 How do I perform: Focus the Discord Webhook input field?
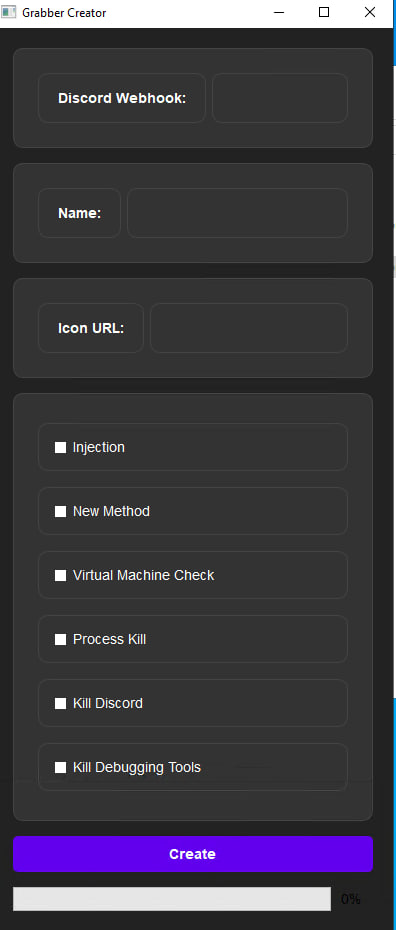[280, 98]
